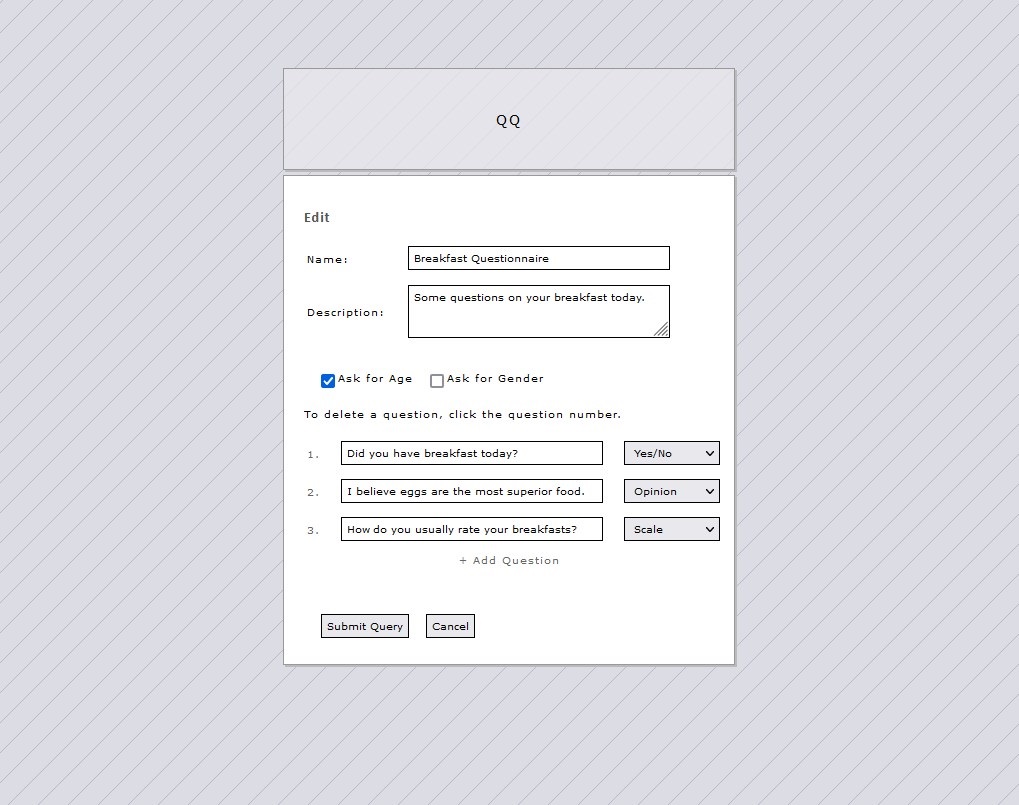This screenshot has height=805, width=1019.
Task: Expand the Opinion type dropdown
Action: [671, 491]
